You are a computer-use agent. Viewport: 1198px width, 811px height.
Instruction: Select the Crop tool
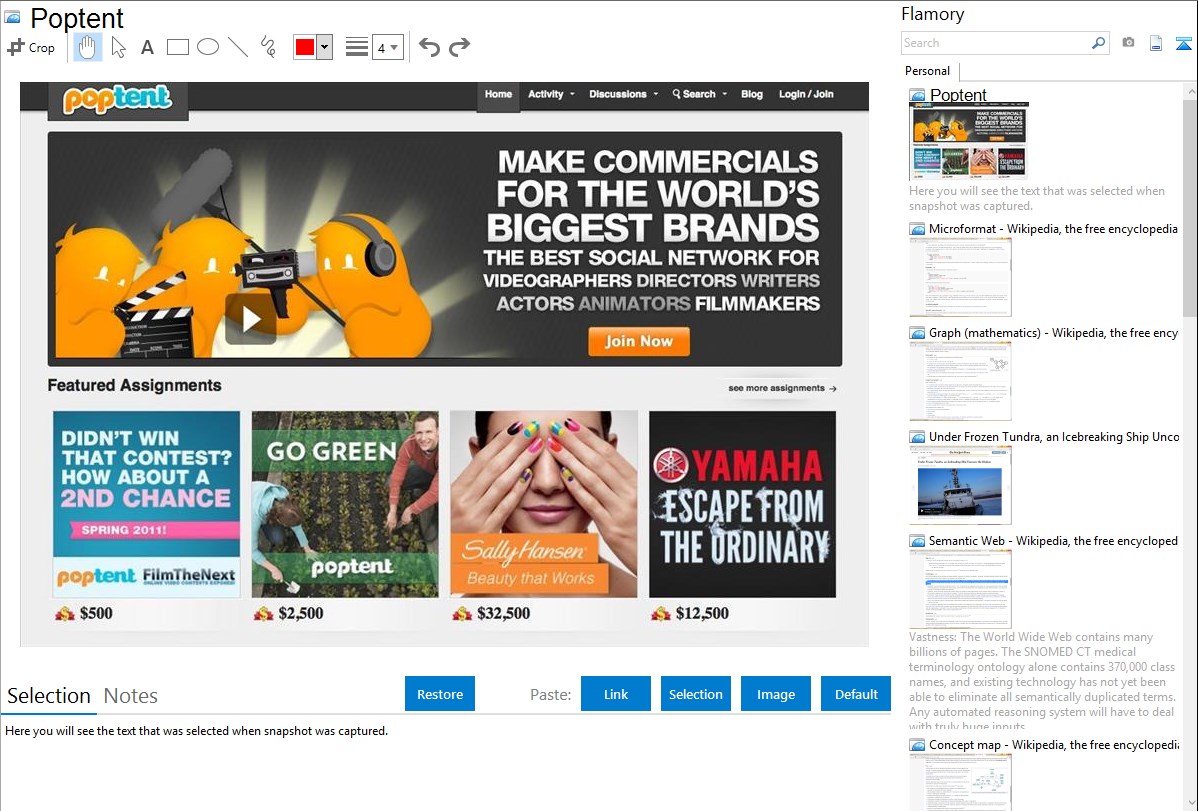(31, 47)
